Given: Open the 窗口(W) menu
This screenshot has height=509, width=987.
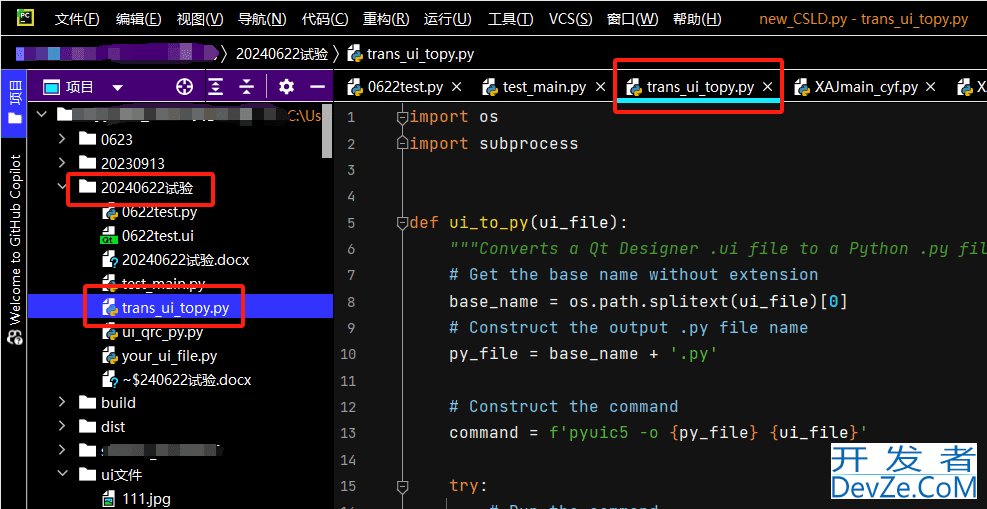Looking at the screenshot, I should coord(633,19).
